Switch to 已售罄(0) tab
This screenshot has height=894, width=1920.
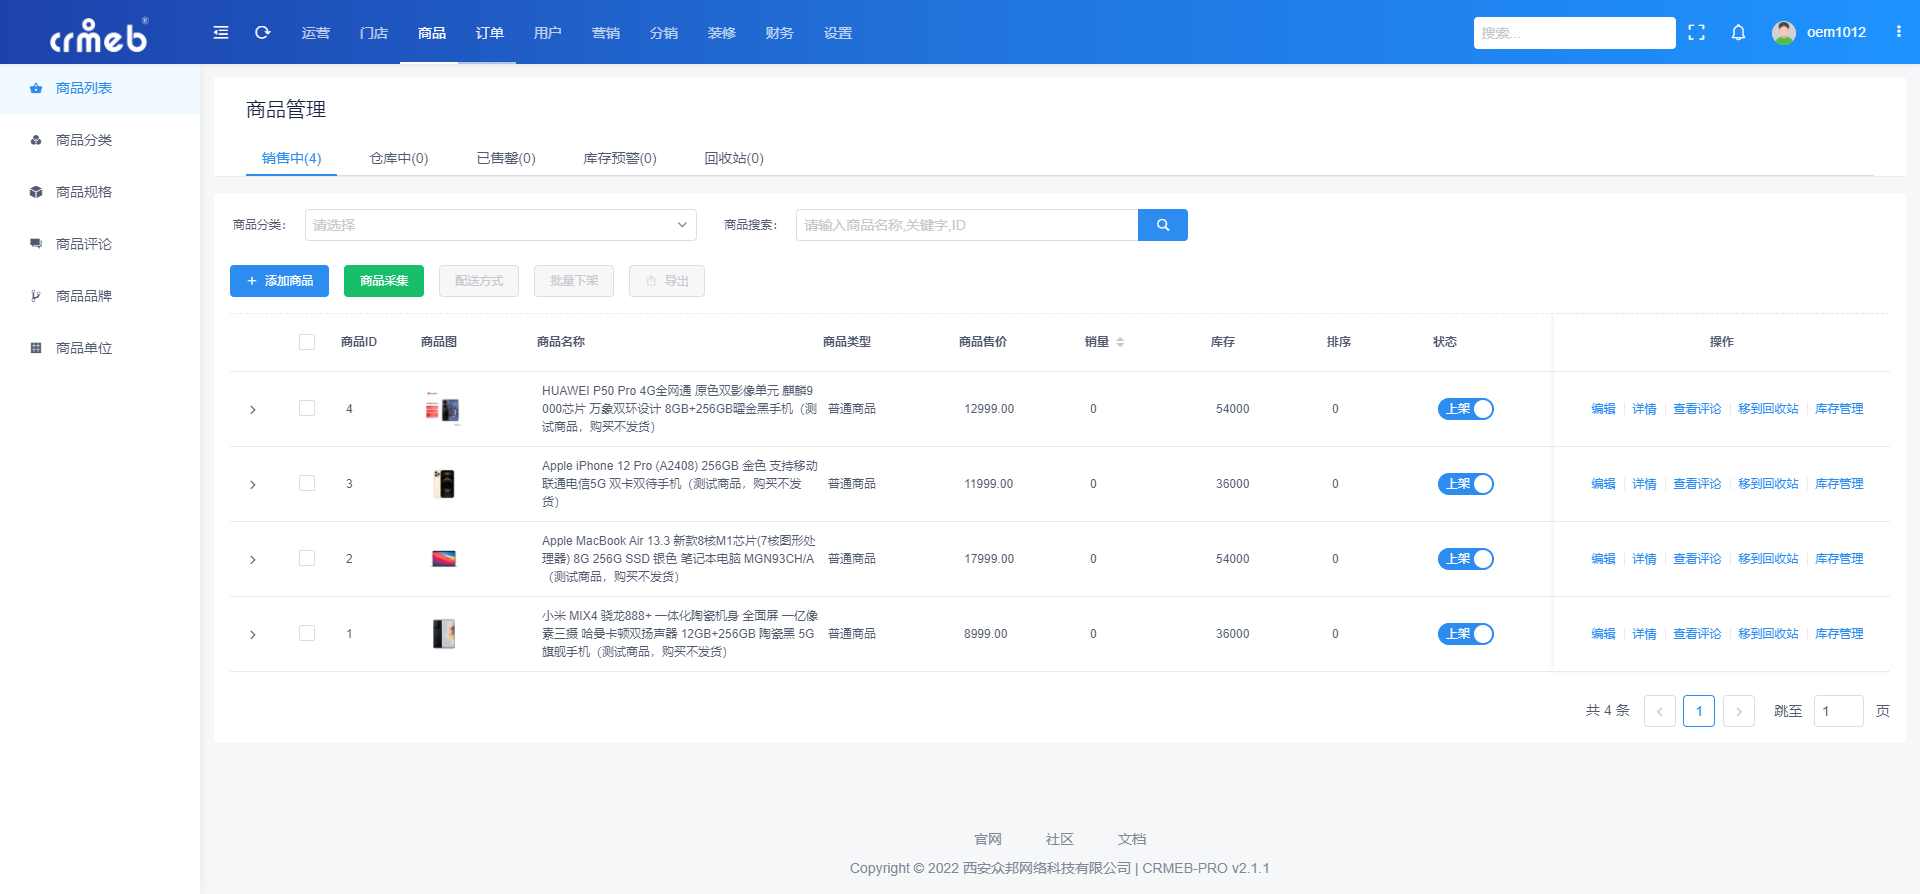506,158
